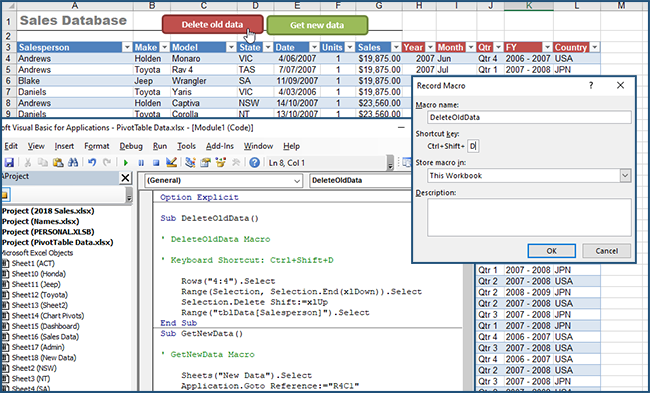650x393 pixels.
Task: Click the Shortcut key letter box
Action: [473, 146]
